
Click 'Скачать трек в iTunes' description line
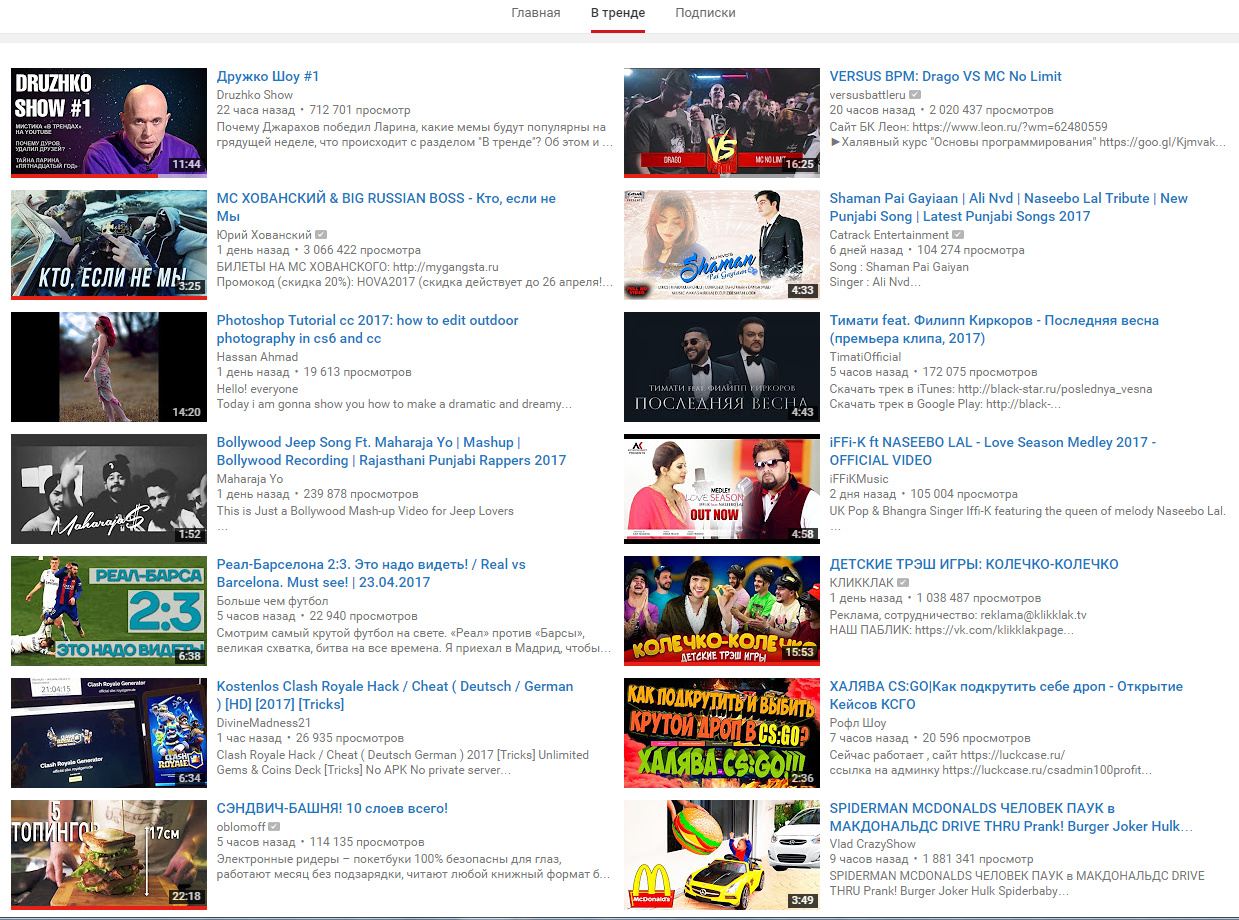pyautogui.click(x=991, y=389)
